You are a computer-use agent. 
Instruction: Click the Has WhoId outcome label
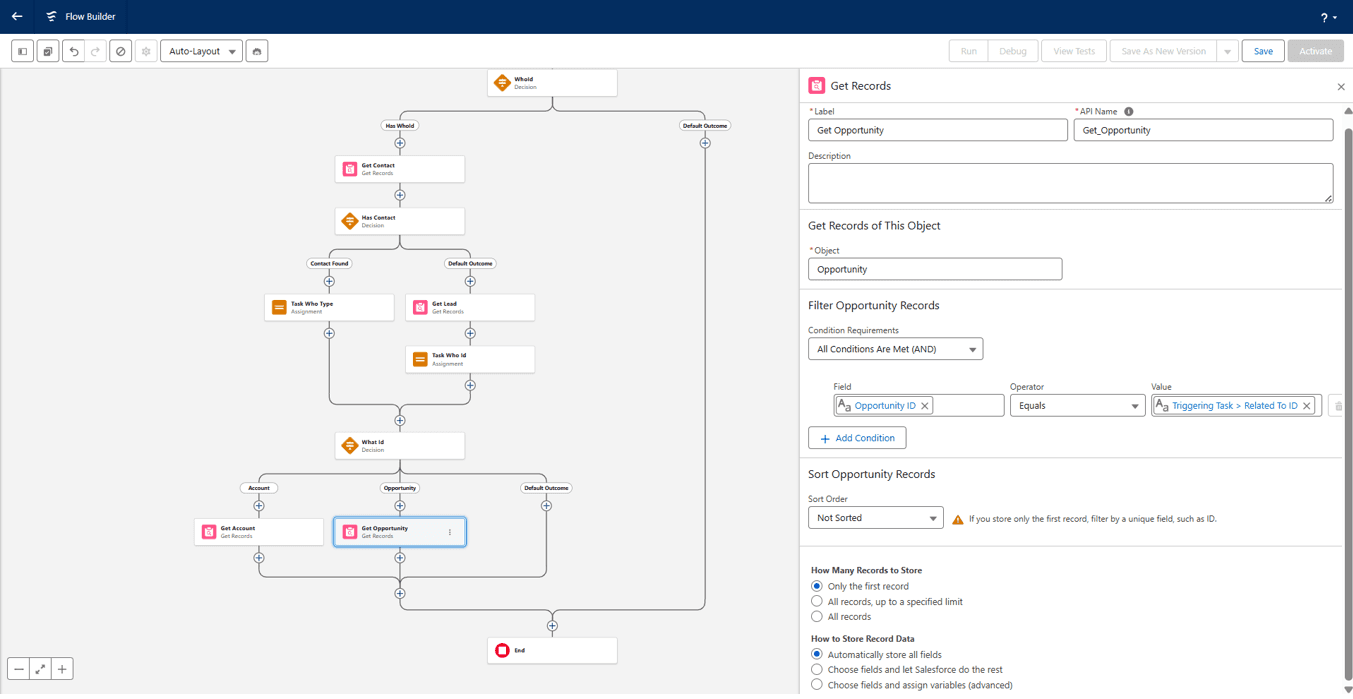(400, 126)
